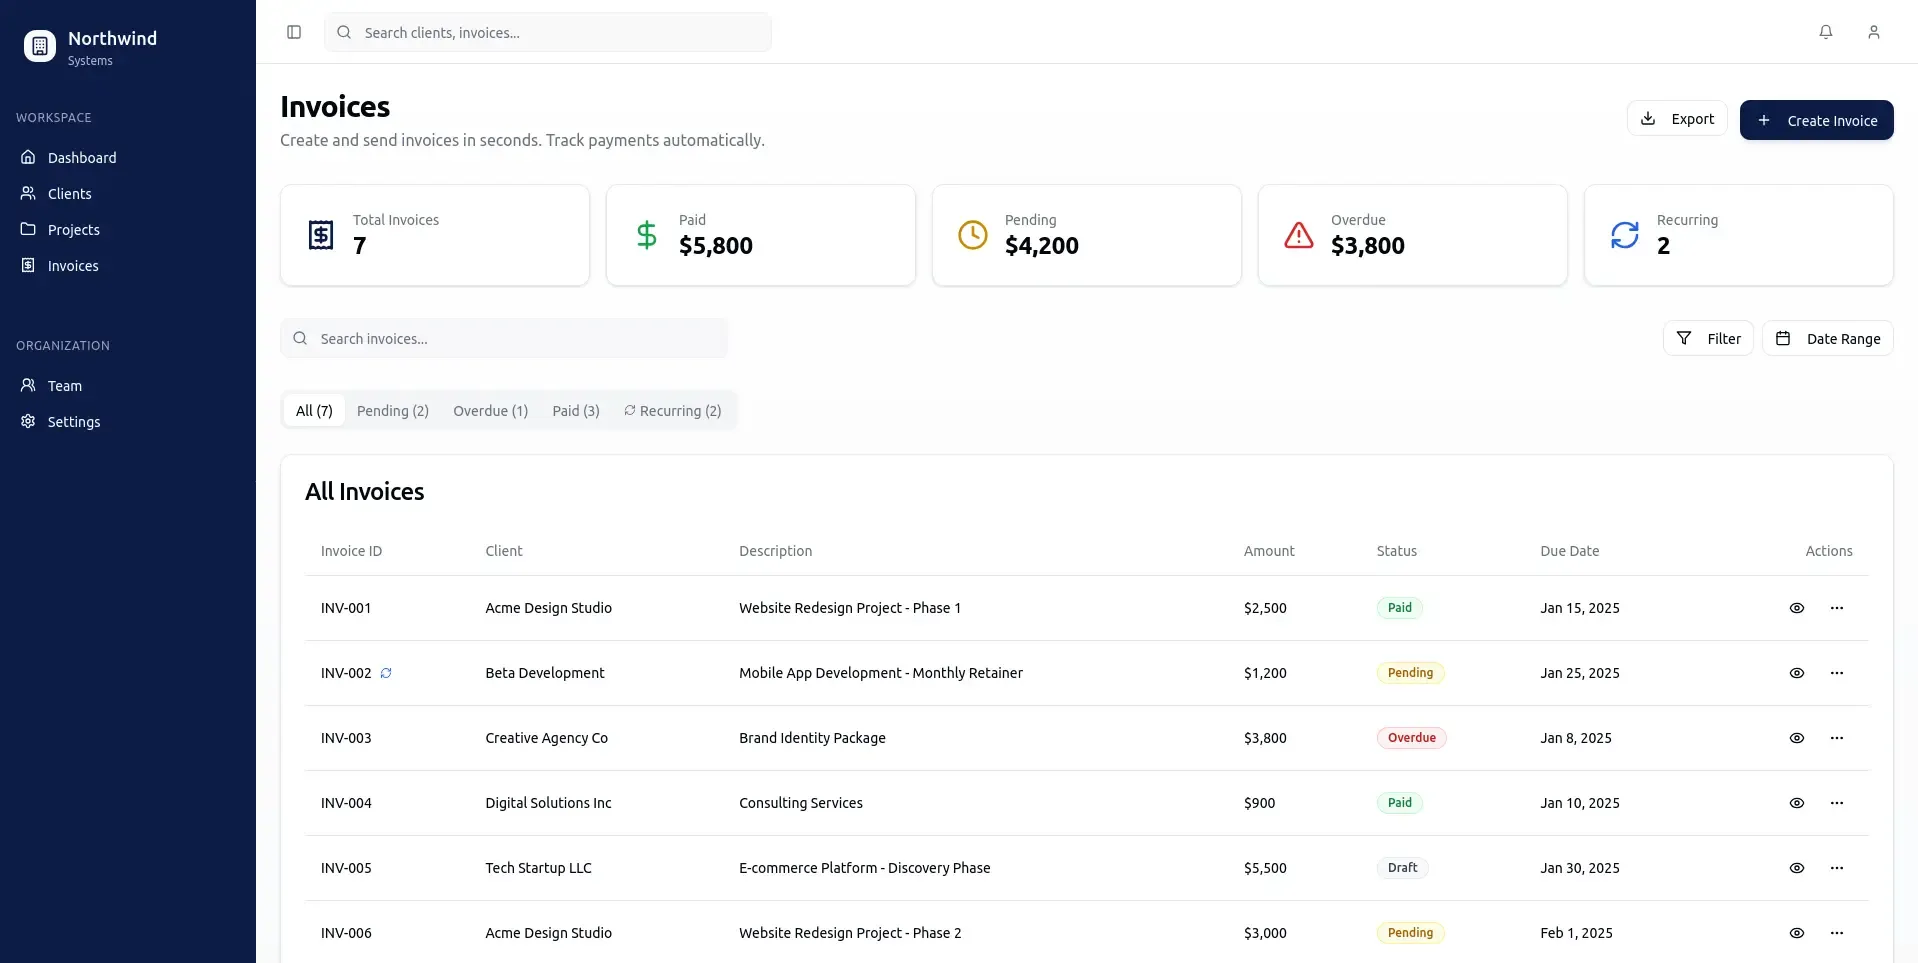The width and height of the screenshot is (1918, 963).
Task: Export invoices using the Export button
Action: [1677, 118]
